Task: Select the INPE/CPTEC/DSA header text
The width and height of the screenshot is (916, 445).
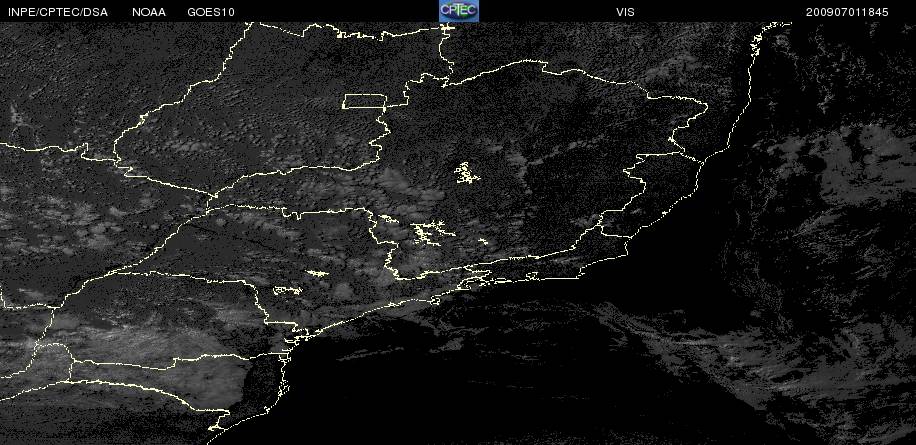Action: pyautogui.click(x=58, y=12)
